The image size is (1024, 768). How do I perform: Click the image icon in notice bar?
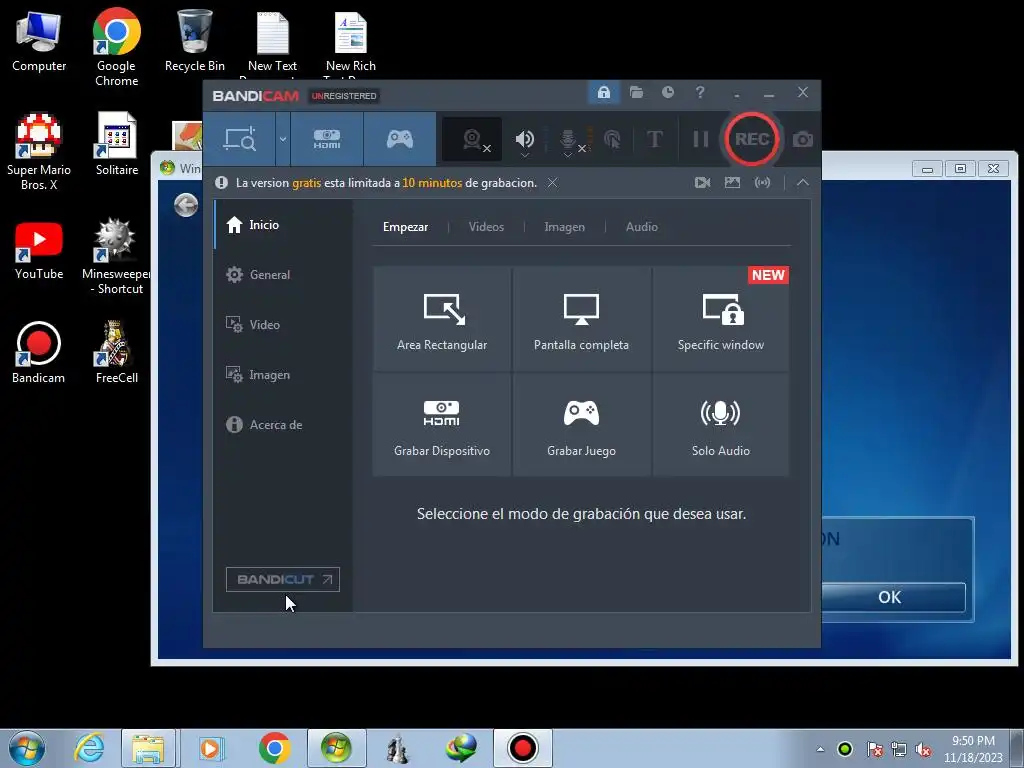click(x=732, y=183)
